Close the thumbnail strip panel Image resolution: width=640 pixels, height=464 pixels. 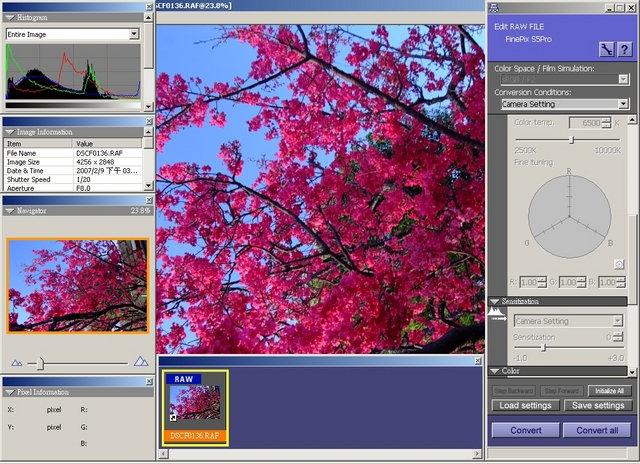point(478,361)
